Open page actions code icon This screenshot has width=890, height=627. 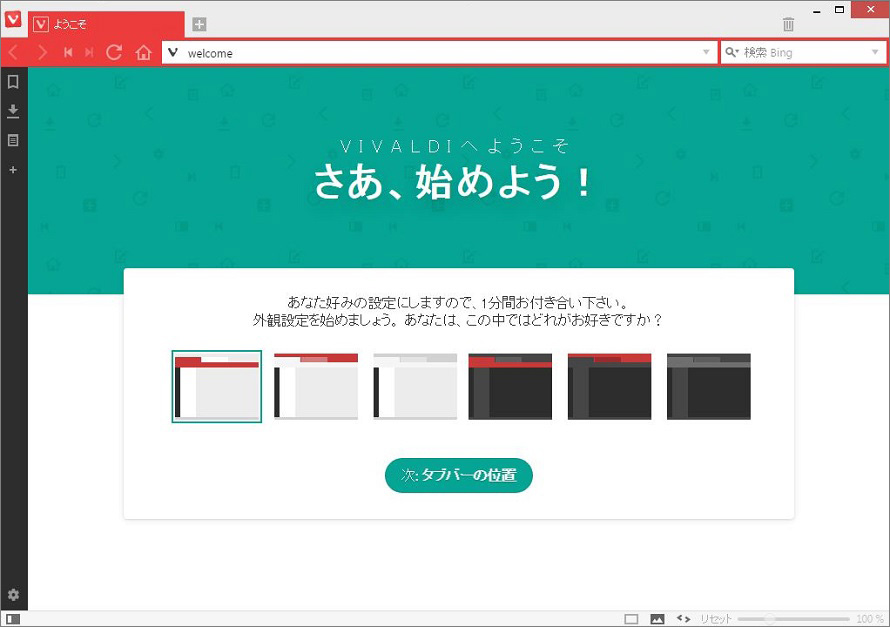click(683, 619)
